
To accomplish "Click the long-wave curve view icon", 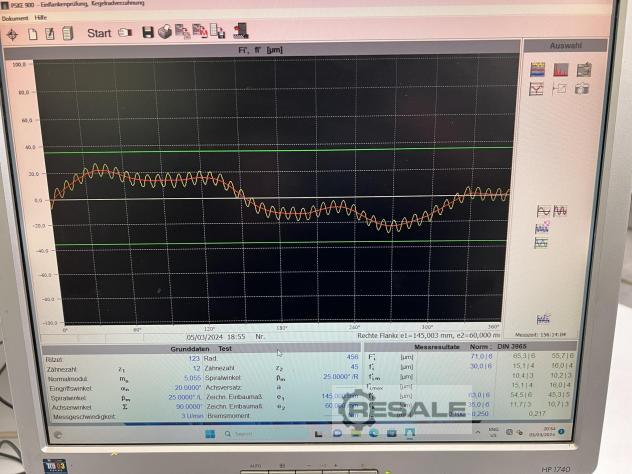I will click(x=543, y=211).
